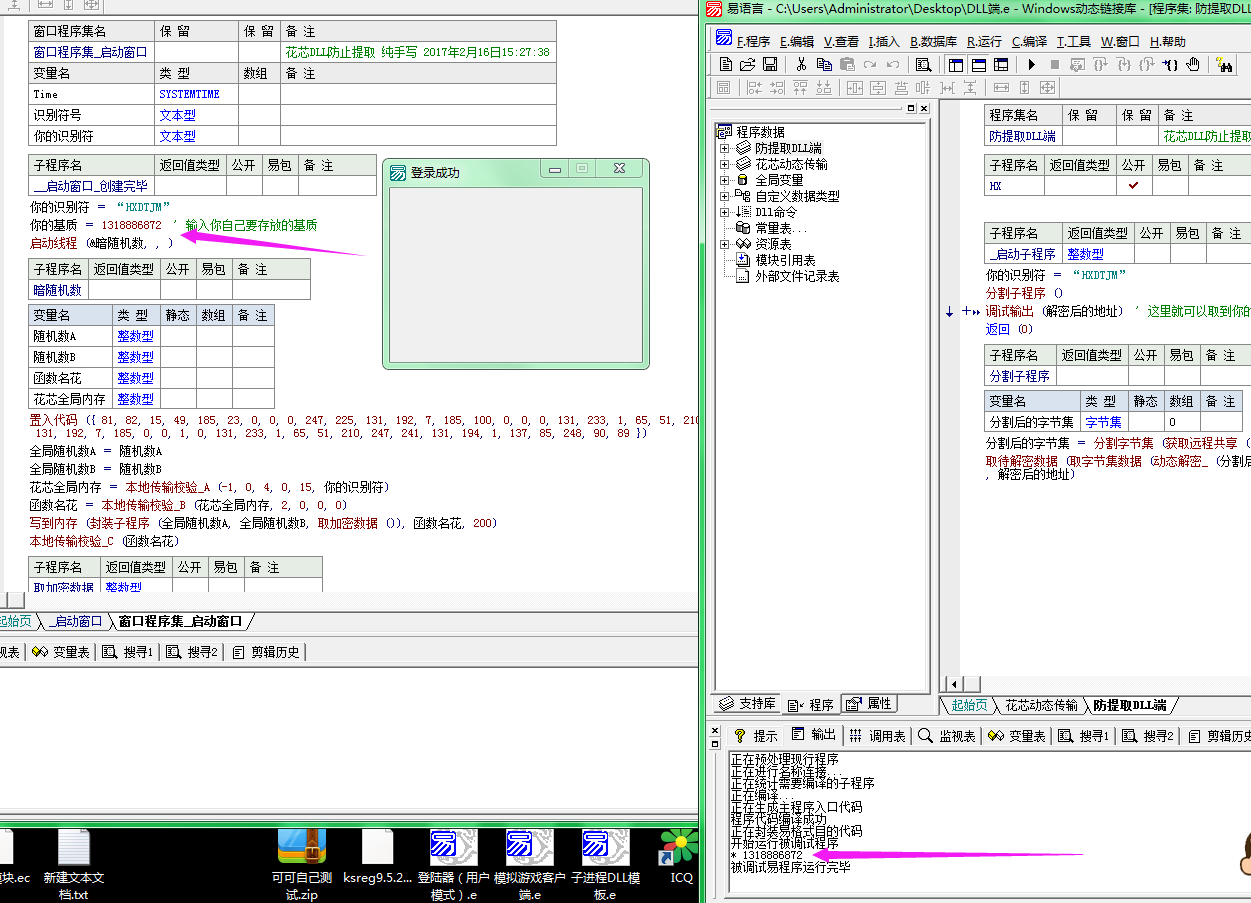
Task: Open the T.工具 menu
Action: point(1074,41)
